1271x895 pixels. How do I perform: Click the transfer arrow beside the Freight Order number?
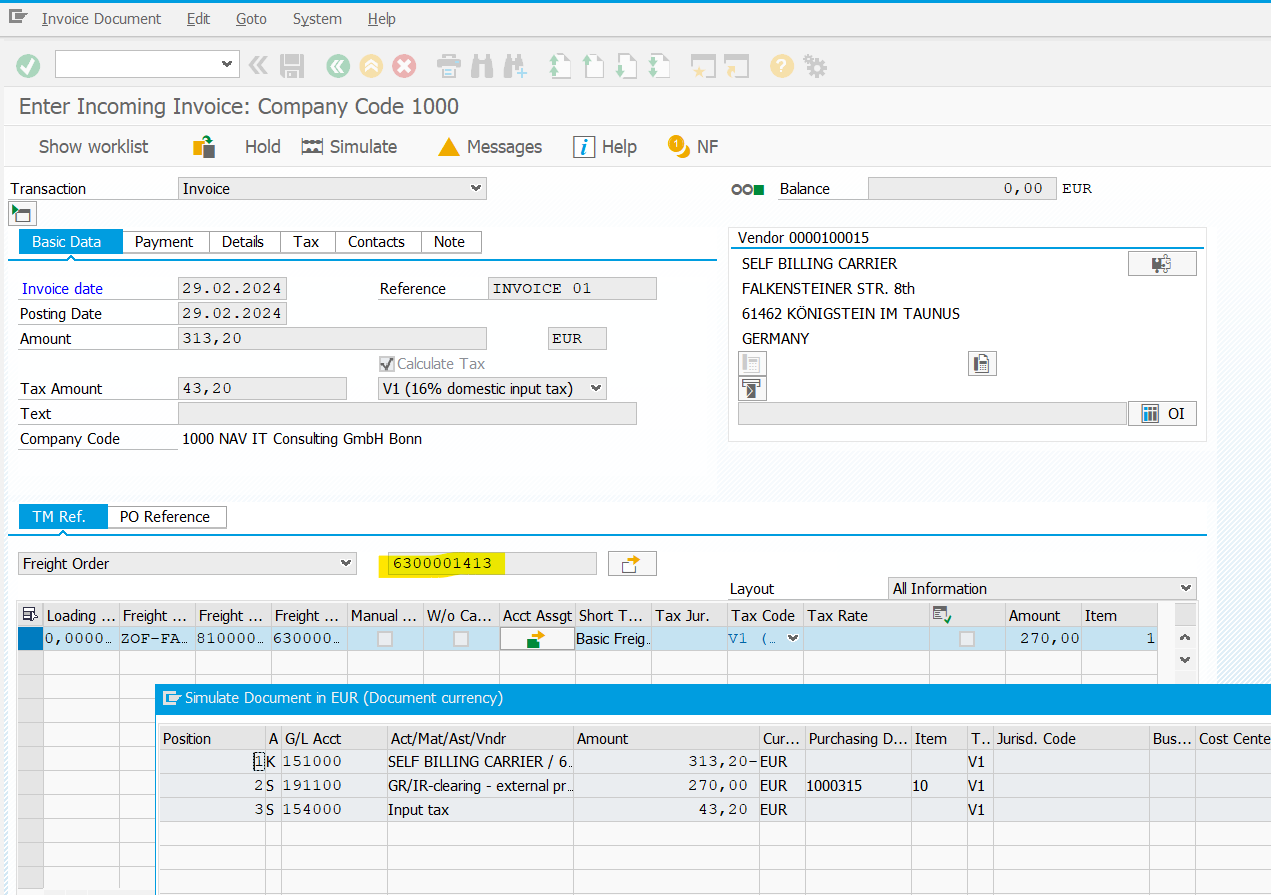631,563
